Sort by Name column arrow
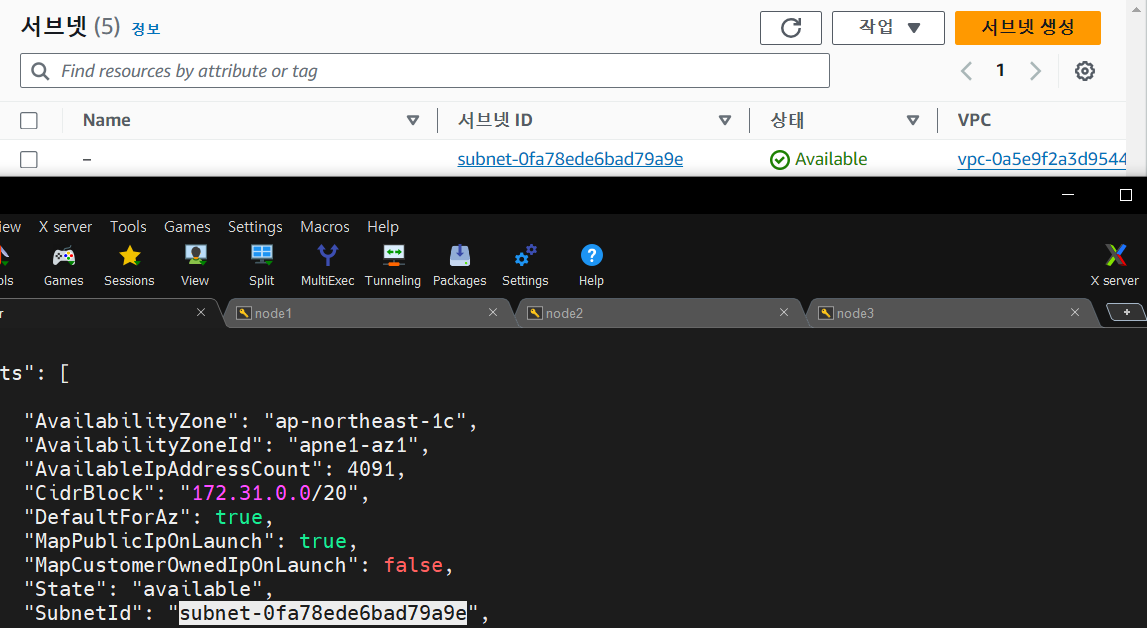 [413, 121]
